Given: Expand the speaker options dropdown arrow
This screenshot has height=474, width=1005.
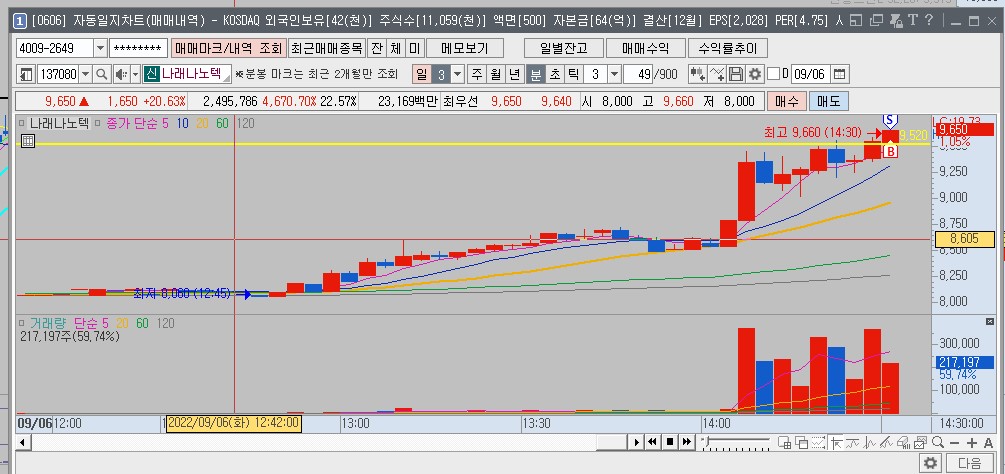Looking at the screenshot, I should click(x=135, y=74).
